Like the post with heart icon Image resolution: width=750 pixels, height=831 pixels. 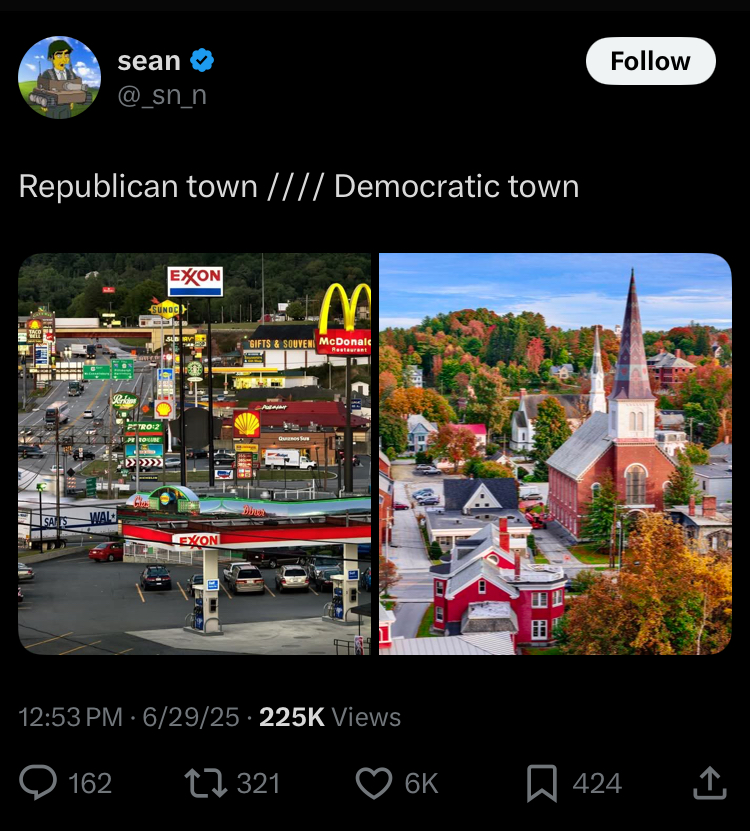pyautogui.click(x=374, y=783)
